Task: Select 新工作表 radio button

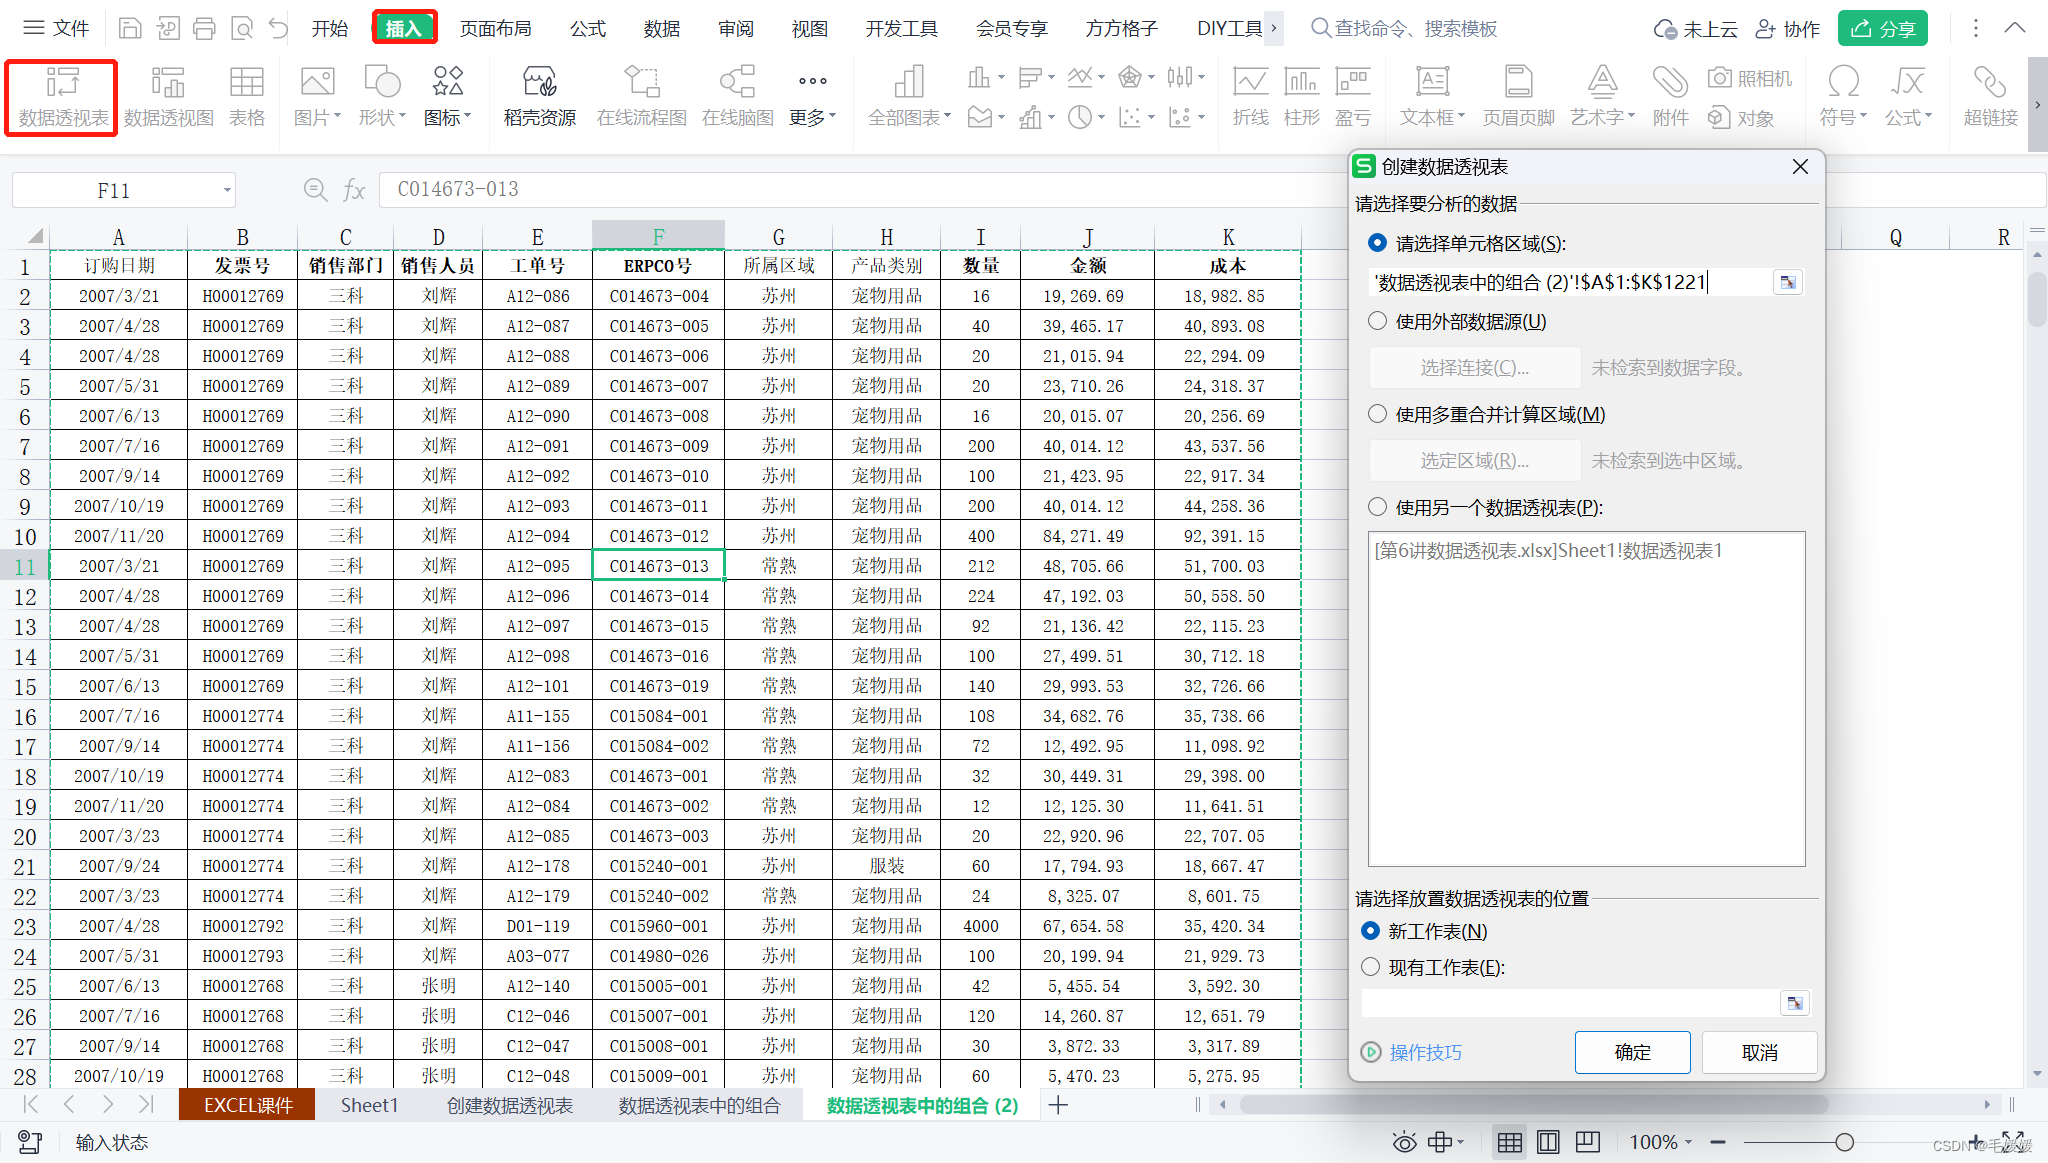Action: tap(1370, 931)
